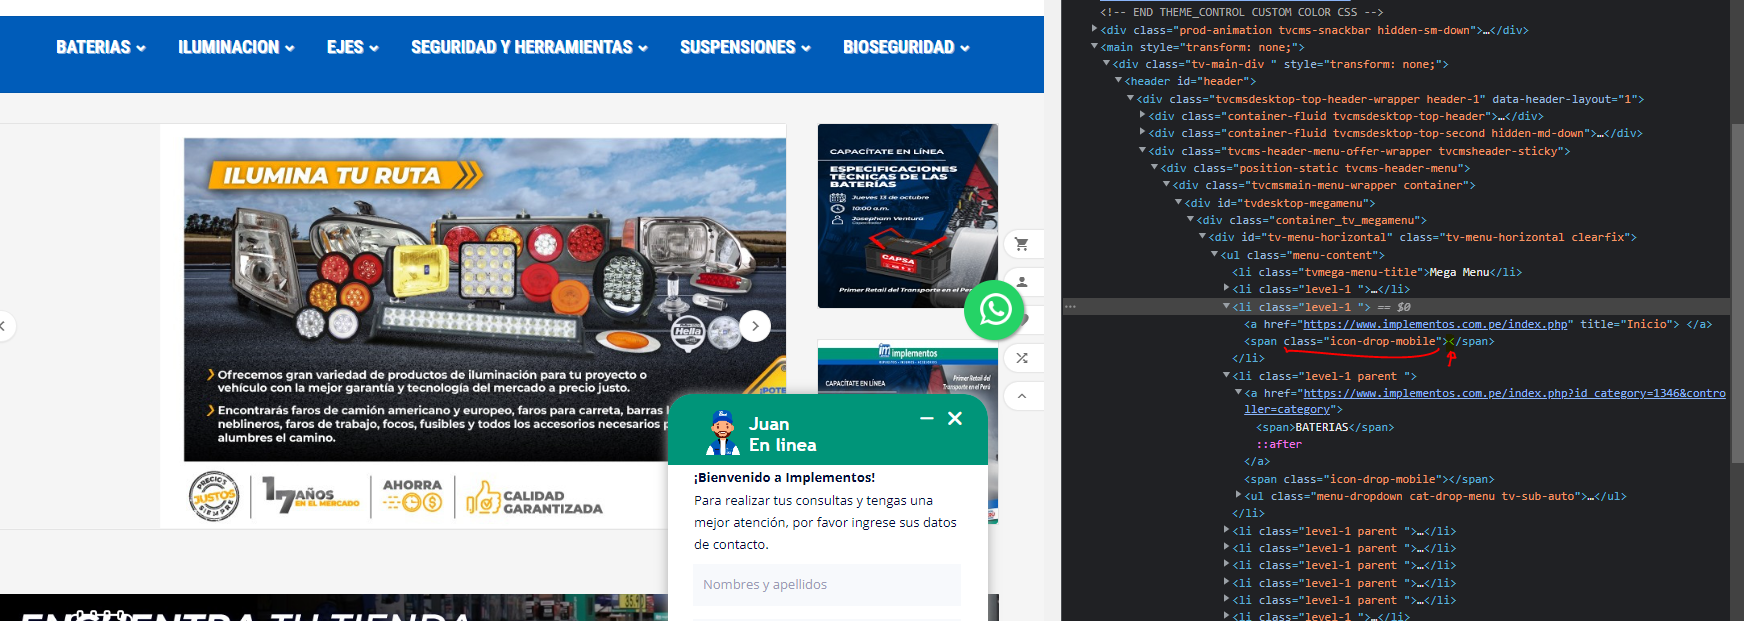Expand tvcmsdesktop-top-second hidden-md-down div
Viewport: 1744px width, 621px height.
click(x=1143, y=132)
